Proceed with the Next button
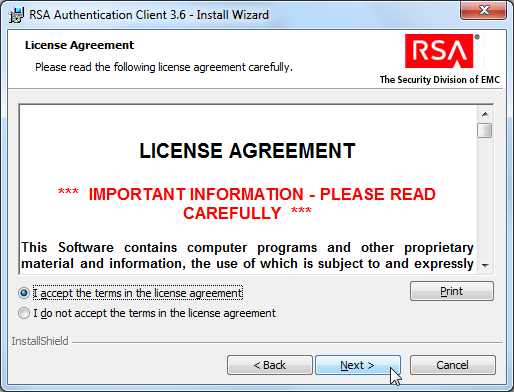 [358, 365]
